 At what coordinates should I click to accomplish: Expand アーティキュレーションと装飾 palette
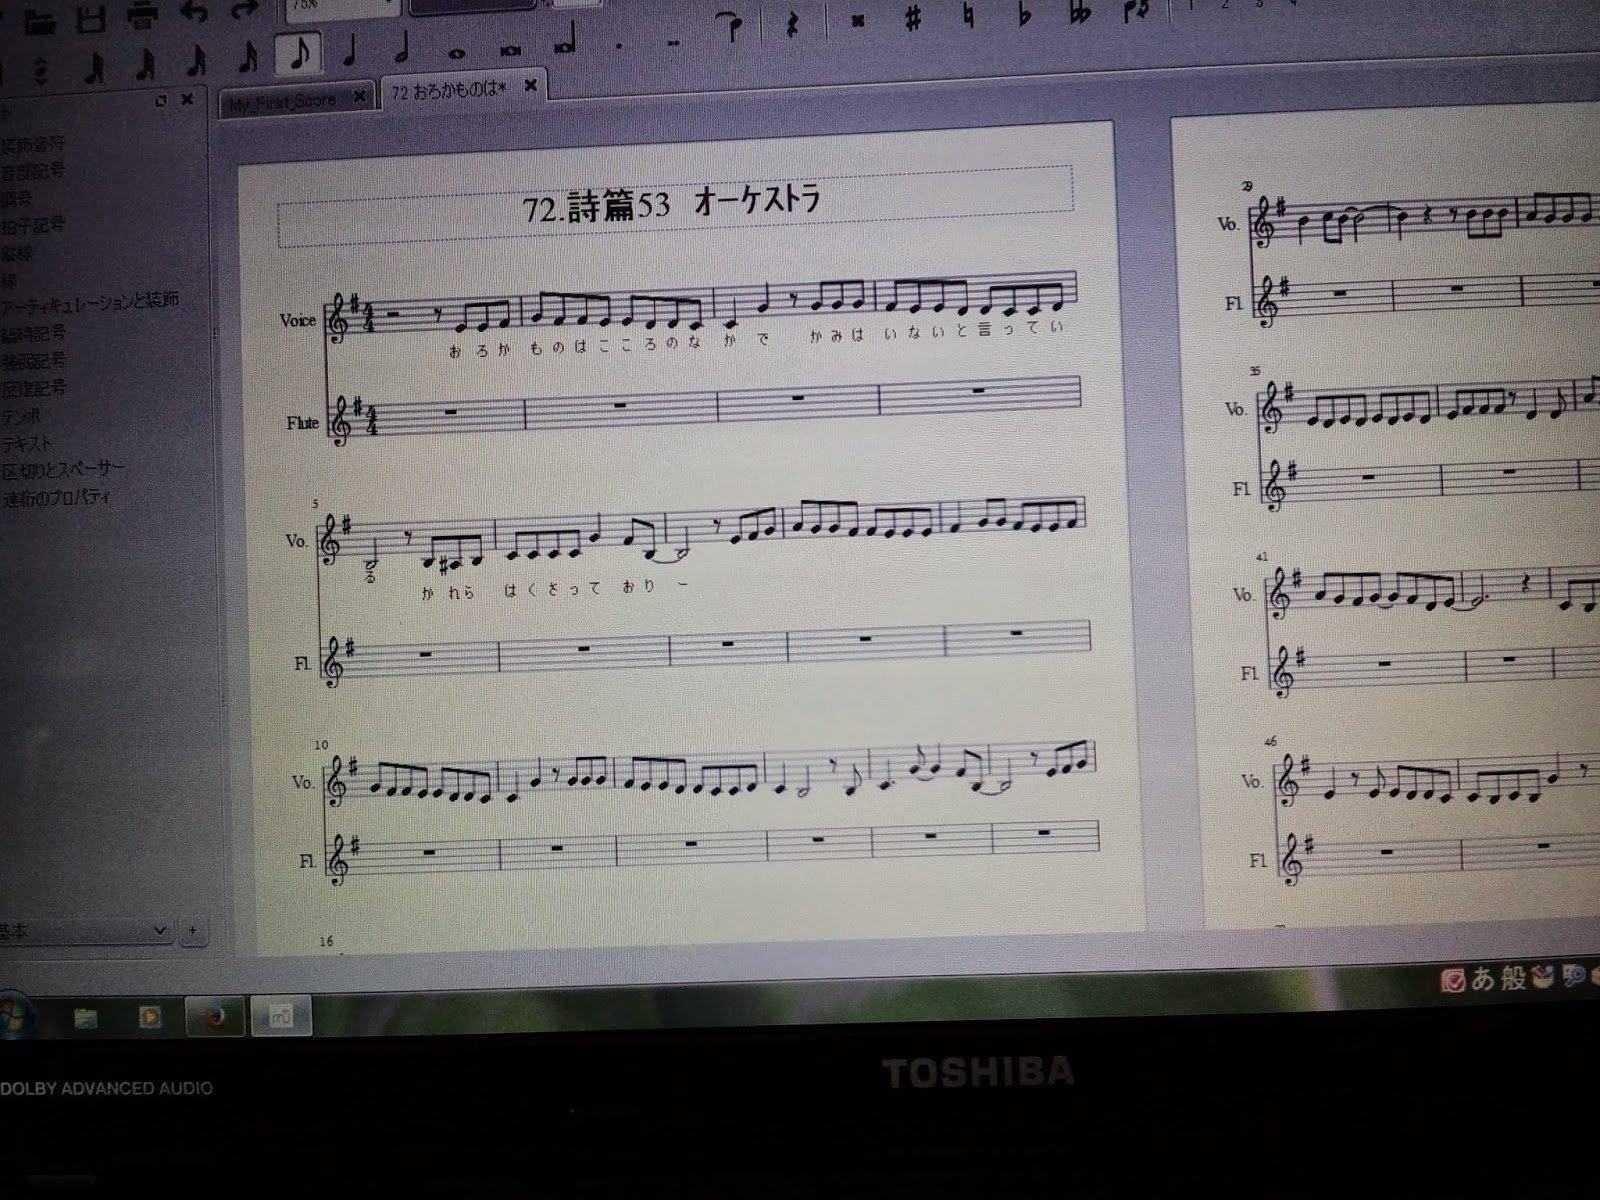click(90, 302)
